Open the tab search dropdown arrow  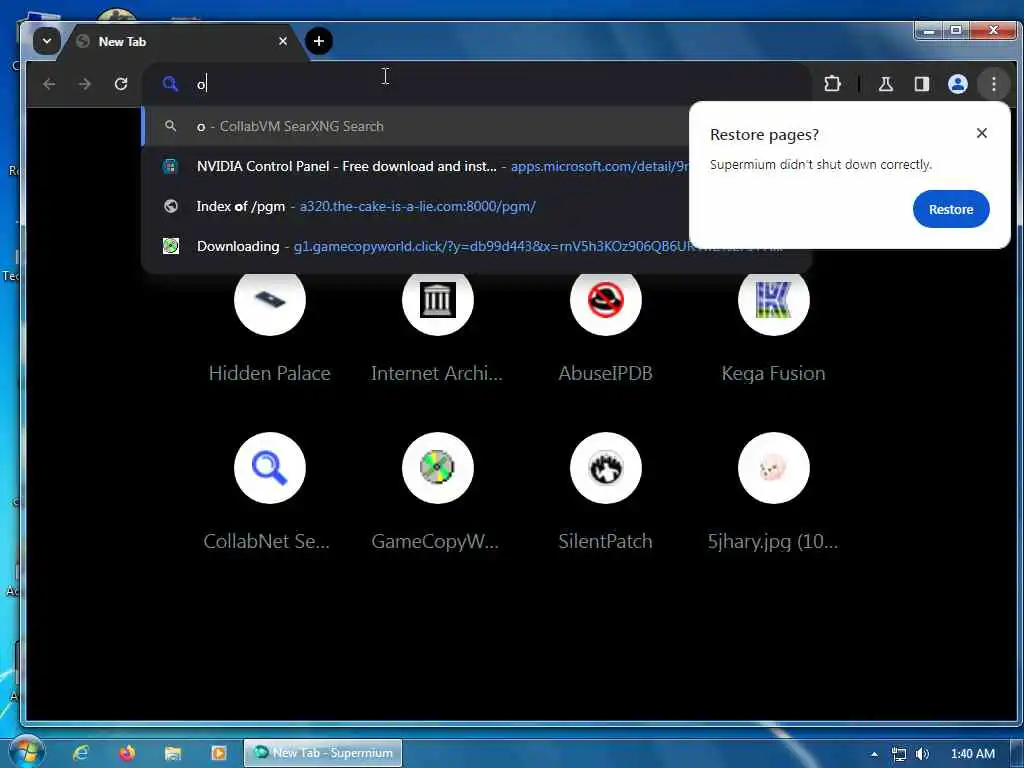(x=46, y=41)
